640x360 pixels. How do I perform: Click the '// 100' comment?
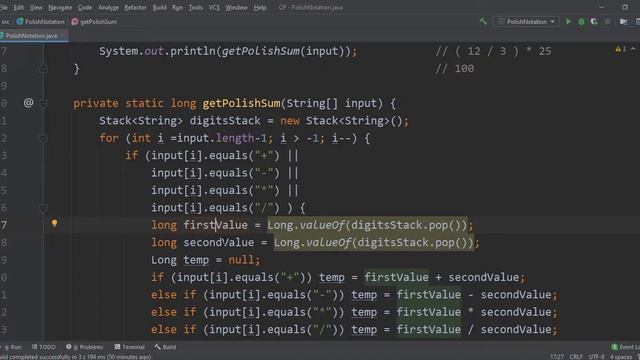pyautogui.click(x=455, y=68)
